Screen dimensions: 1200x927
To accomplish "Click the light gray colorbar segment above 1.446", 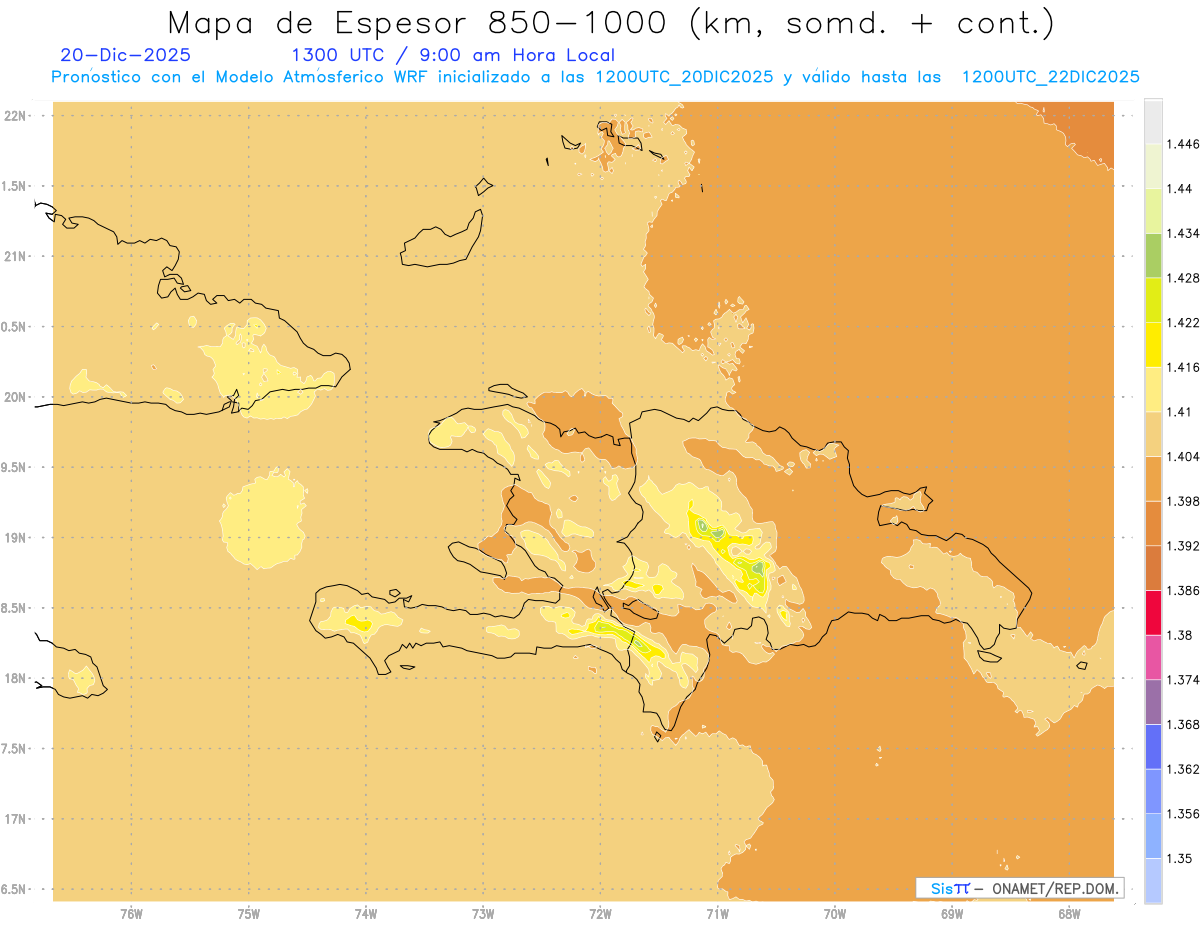I will click(1153, 121).
